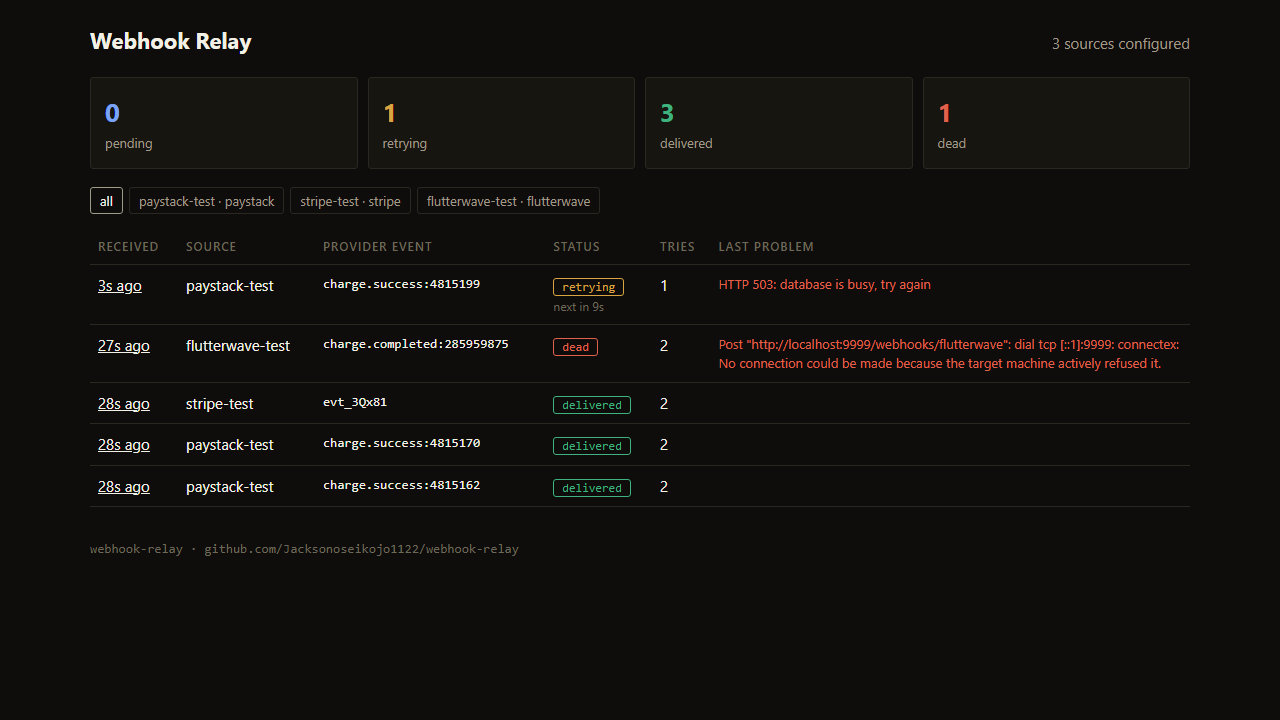This screenshot has height=720, width=1280.
Task: Open '28s ago' link for charge.success:4815170 row
Action: coord(124,445)
